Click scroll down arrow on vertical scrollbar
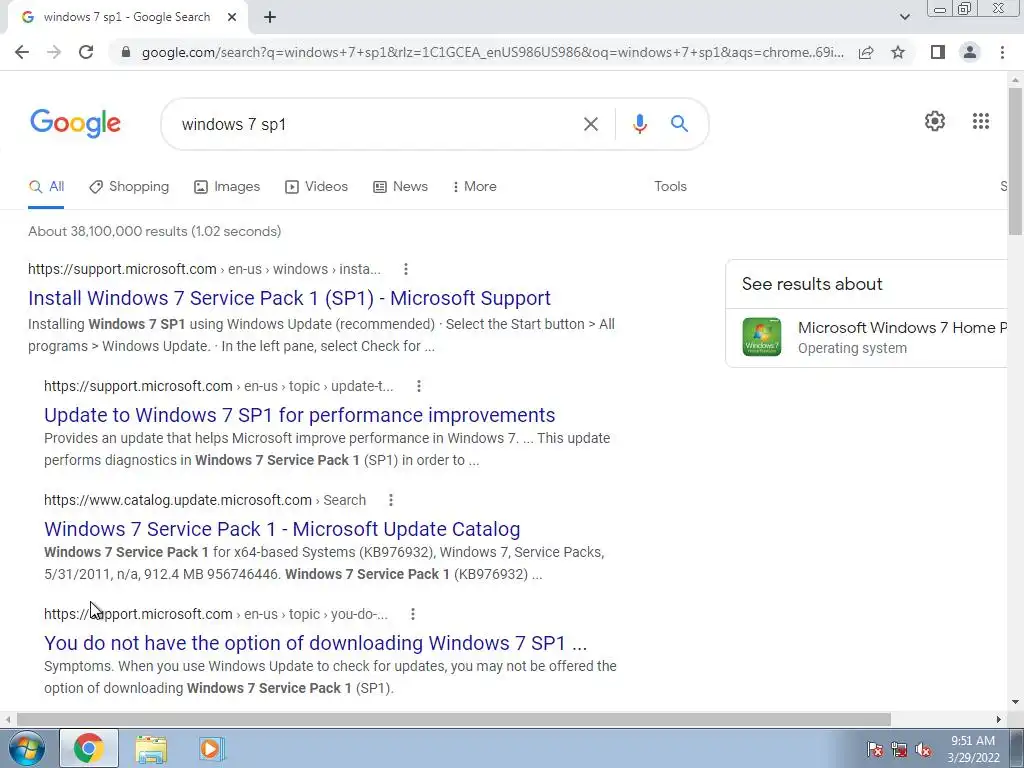Image resolution: width=1024 pixels, height=768 pixels. click(1015, 703)
